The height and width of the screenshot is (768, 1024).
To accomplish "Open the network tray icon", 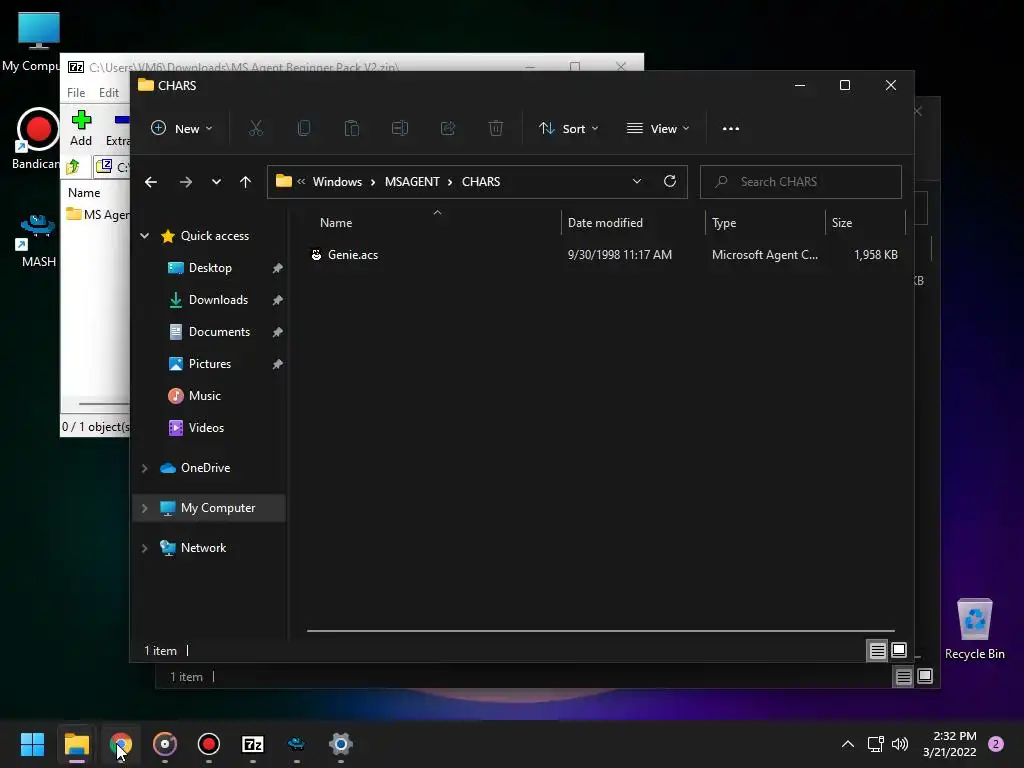I will pyautogui.click(x=875, y=744).
